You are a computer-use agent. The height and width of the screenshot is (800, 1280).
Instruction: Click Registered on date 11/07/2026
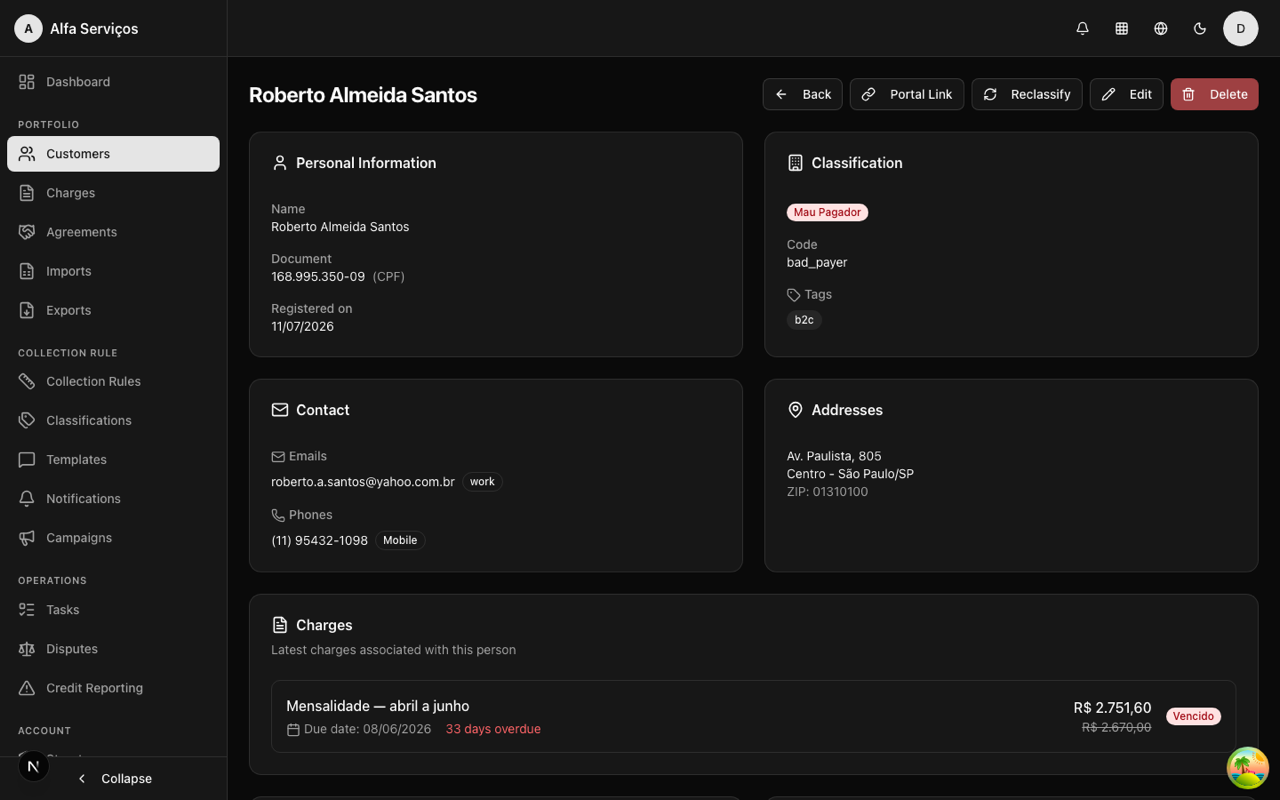[x=302, y=326]
